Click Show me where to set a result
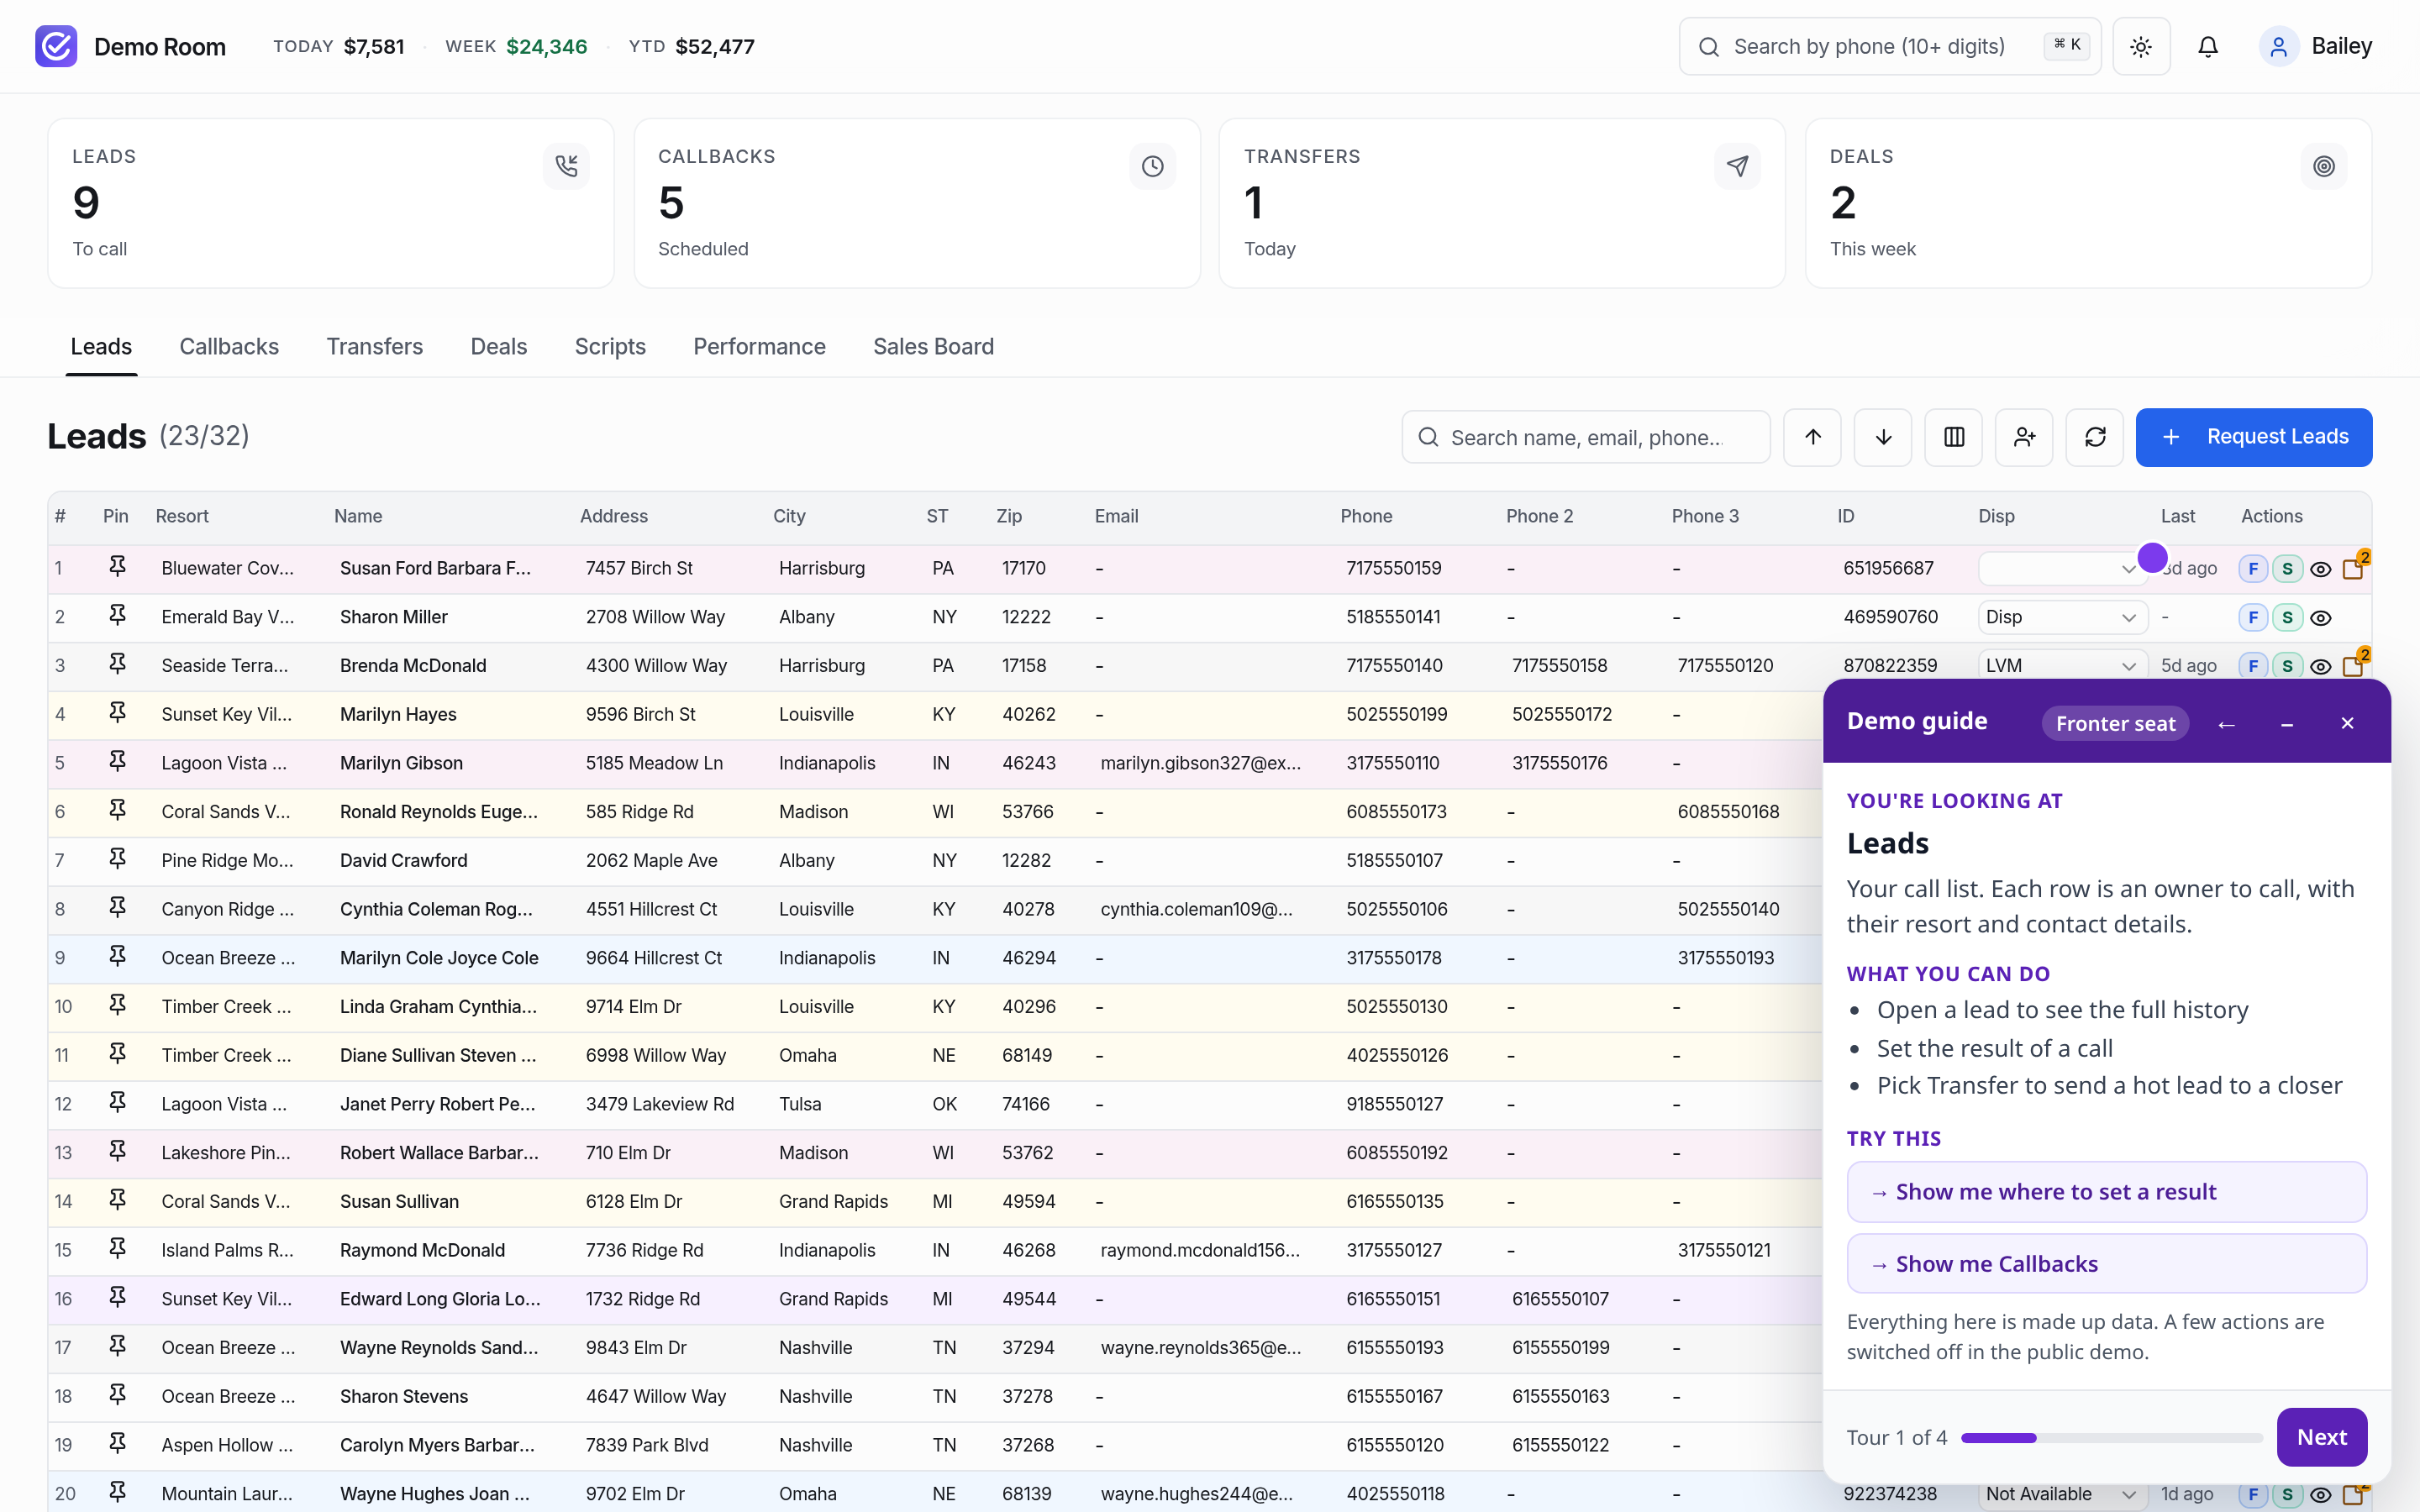This screenshot has height=1512, width=2420. (2106, 1192)
